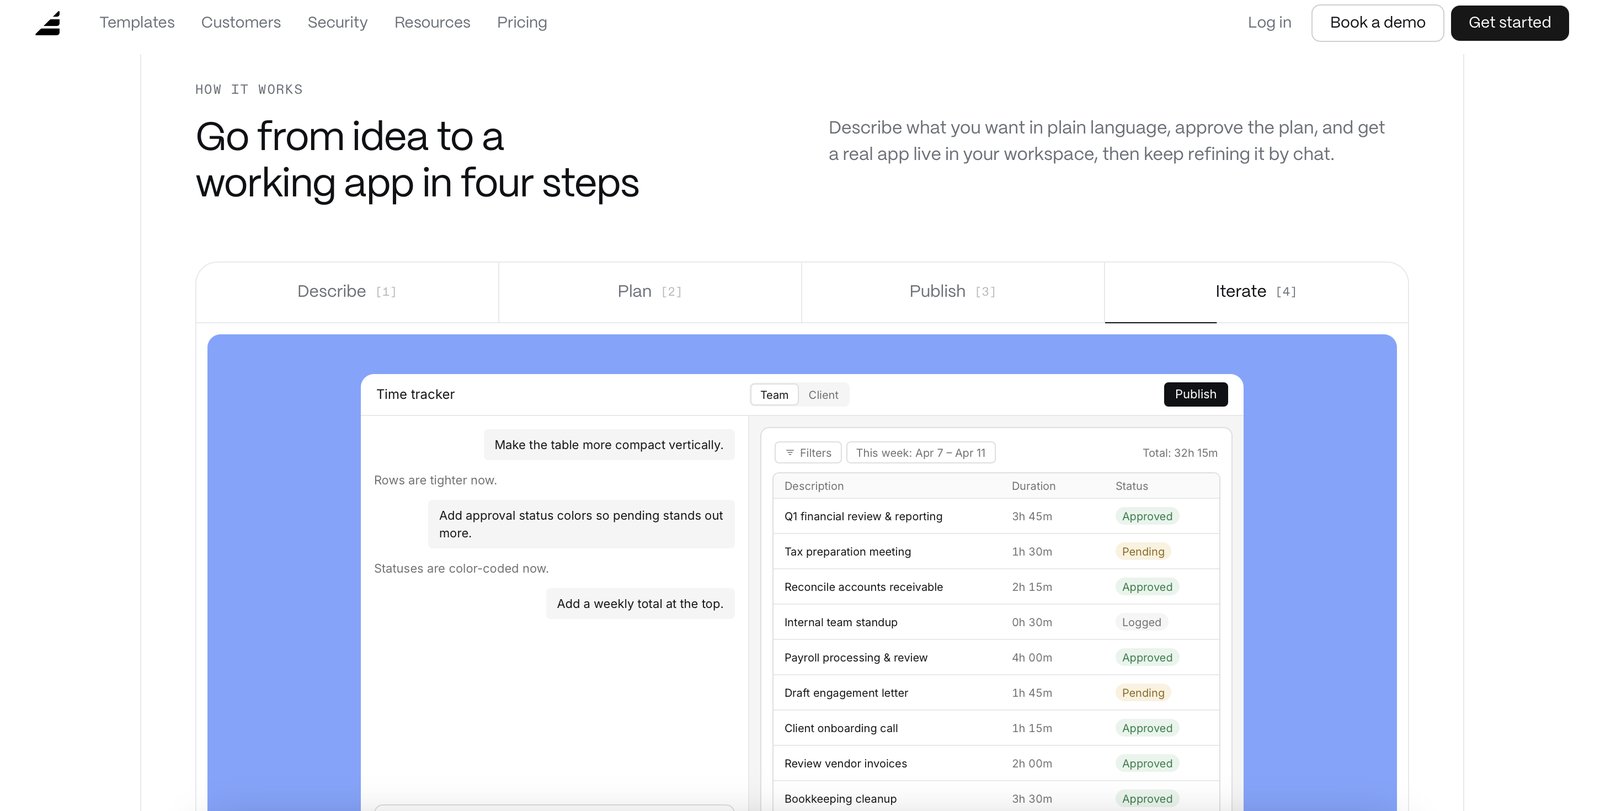The height and width of the screenshot is (811, 1600).
Task: Click the Tax preparation meeting row
Action: coord(996,552)
